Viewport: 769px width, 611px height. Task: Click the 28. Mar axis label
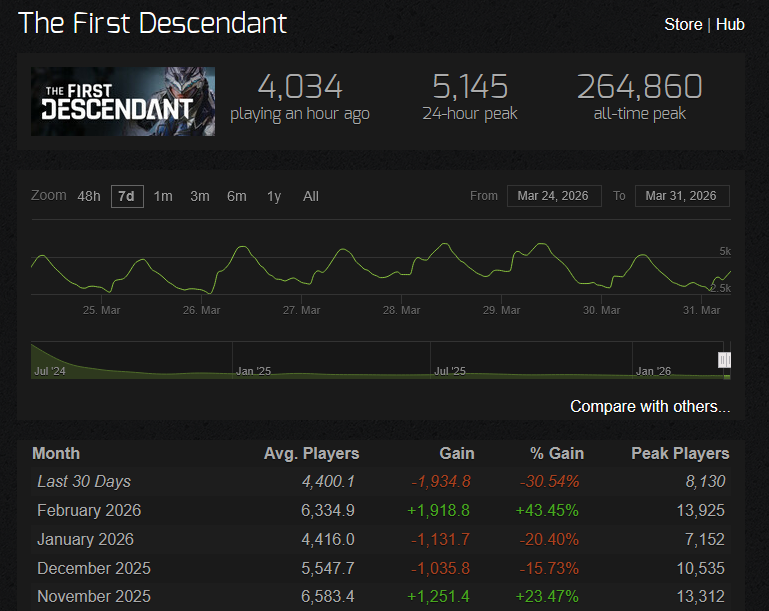point(401,310)
